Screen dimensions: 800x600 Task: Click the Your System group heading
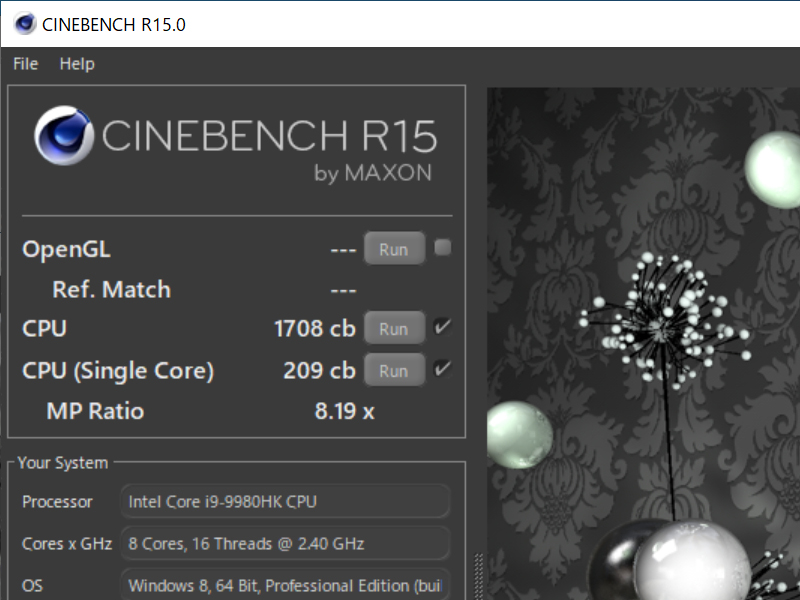(63, 463)
